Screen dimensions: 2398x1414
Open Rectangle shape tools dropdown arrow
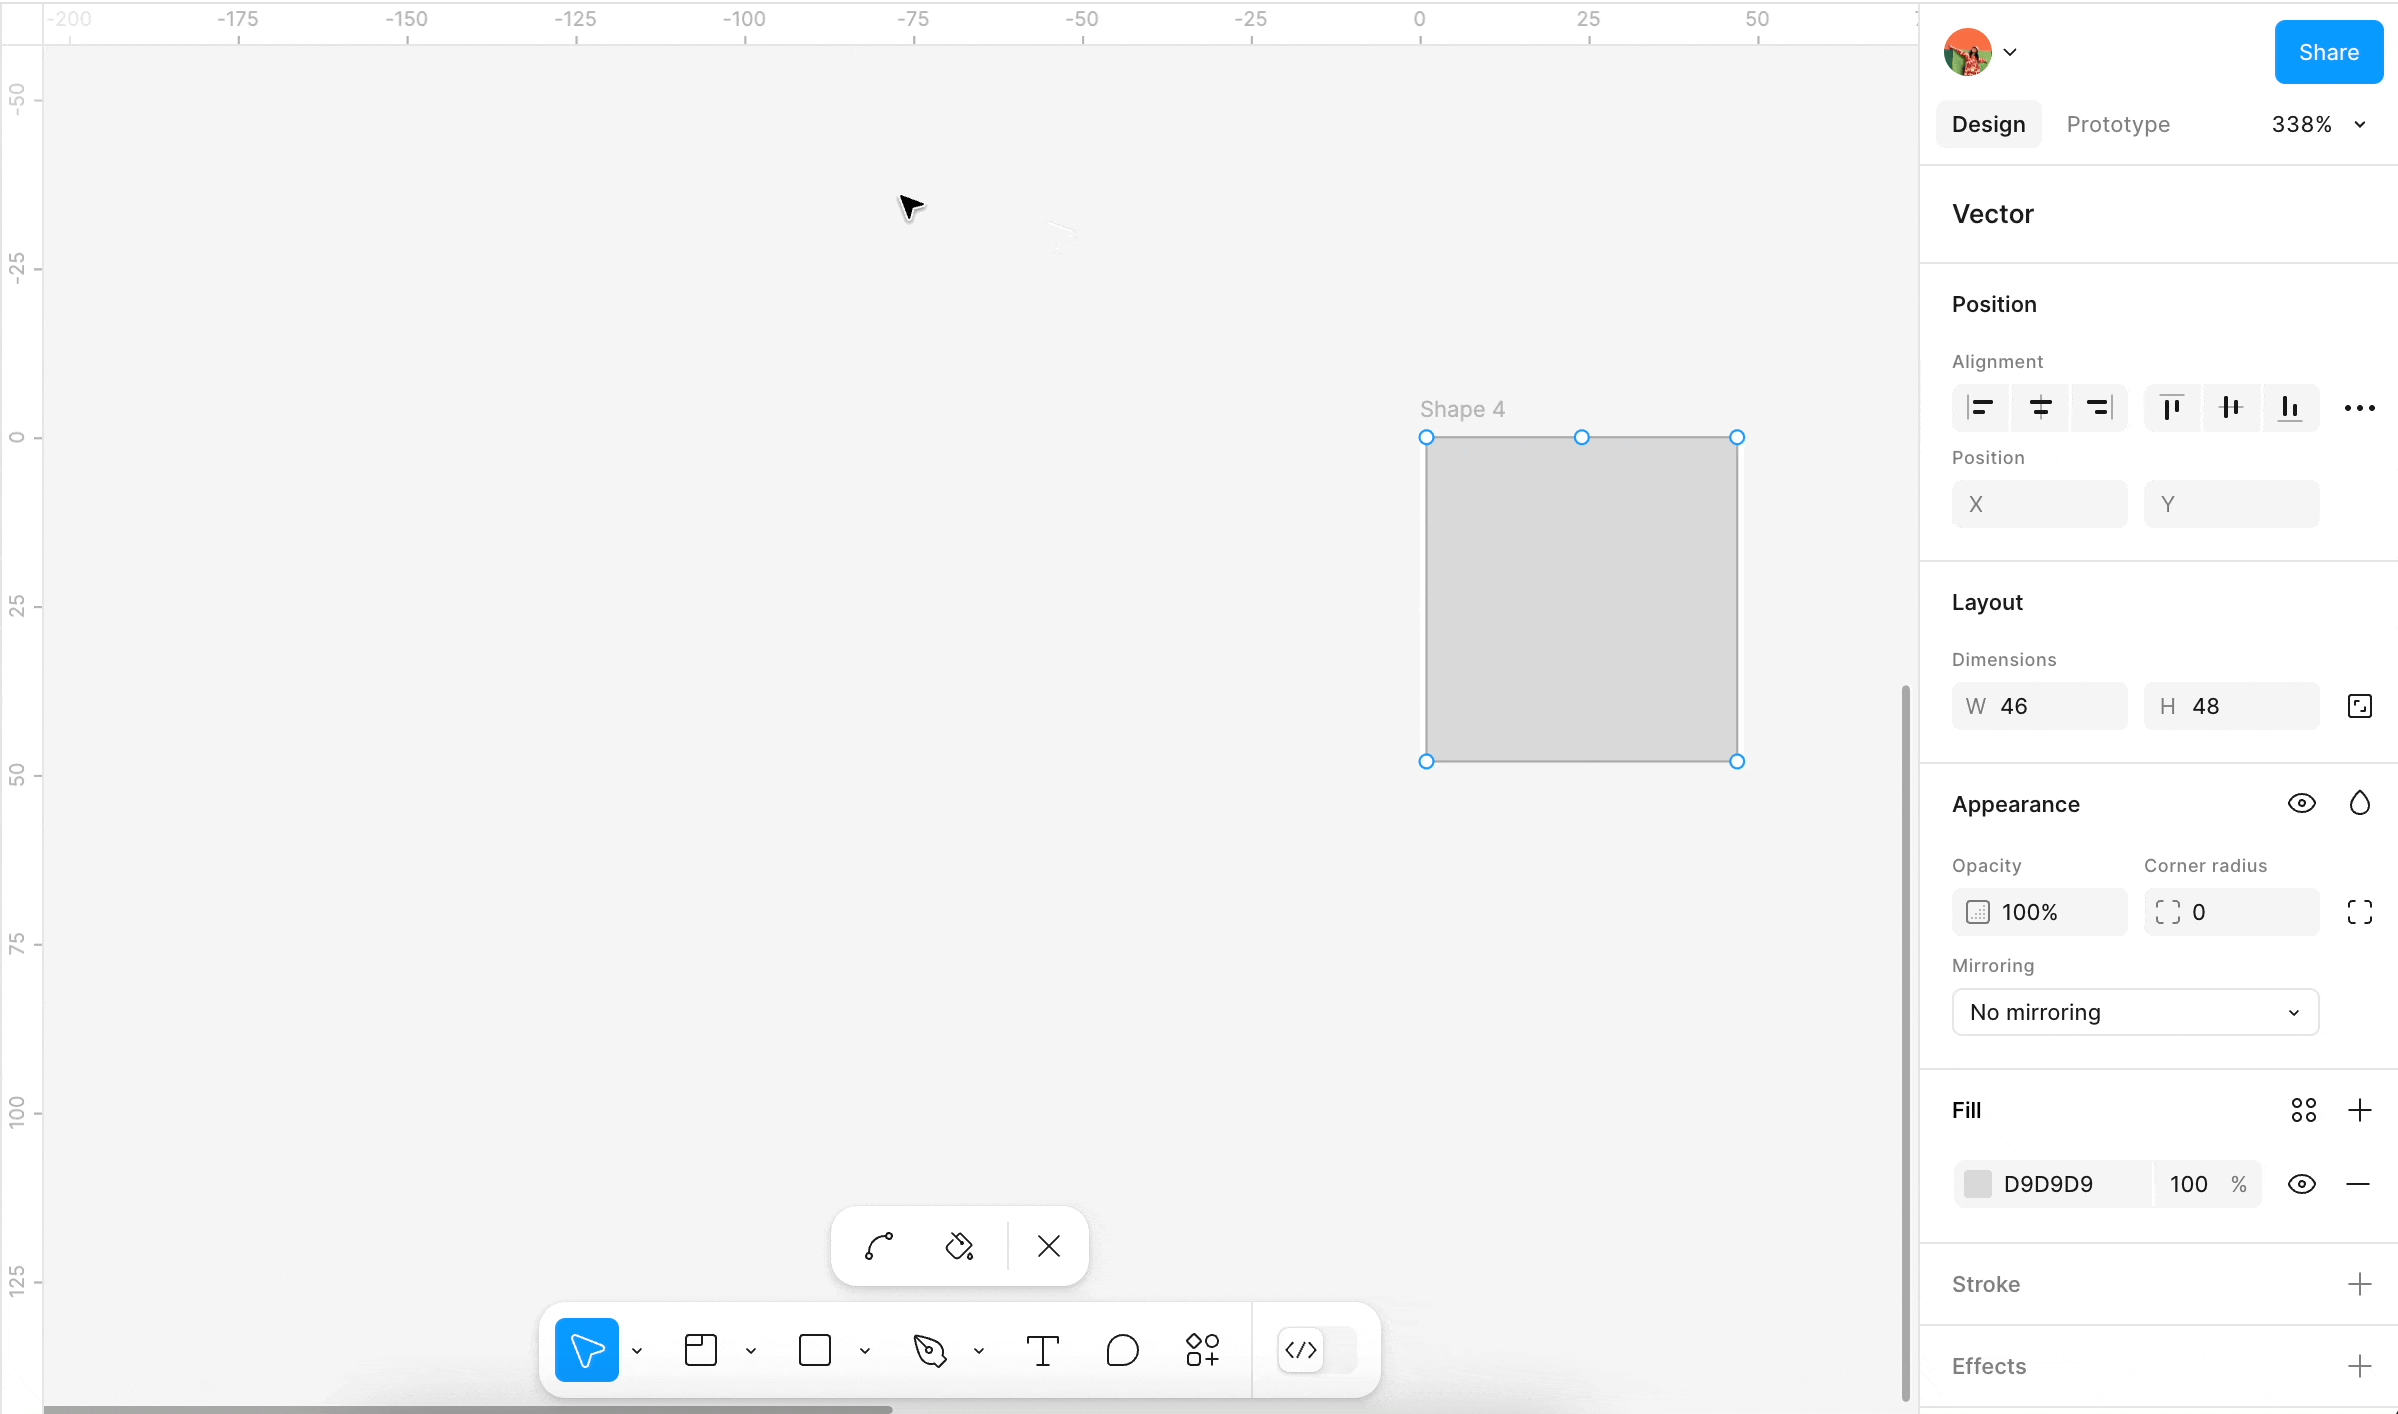(865, 1351)
